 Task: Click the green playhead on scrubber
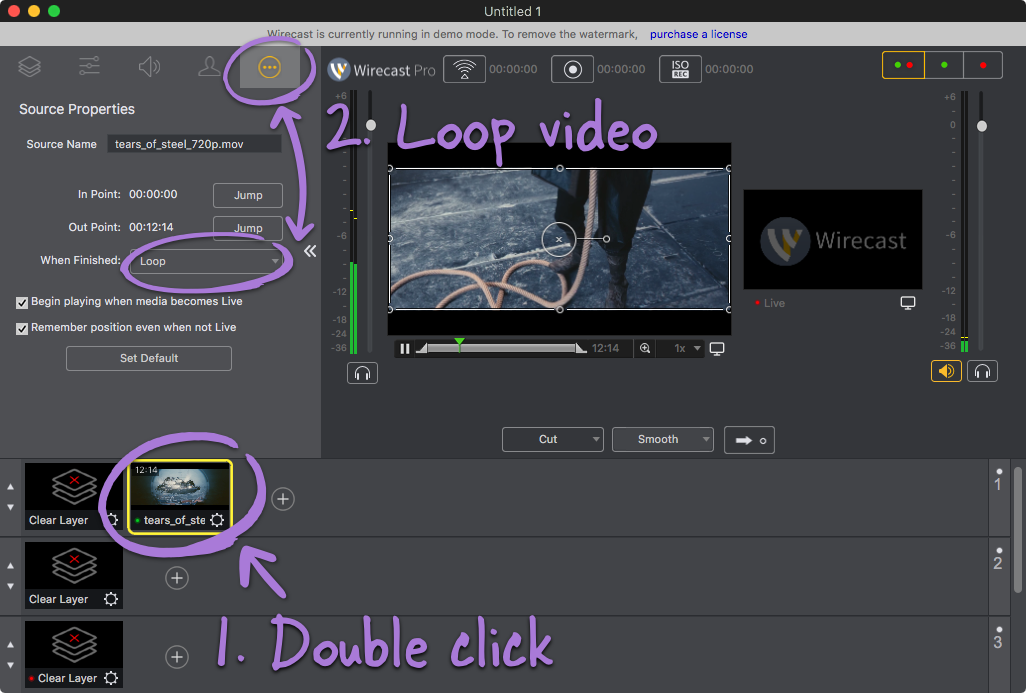point(459,343)
